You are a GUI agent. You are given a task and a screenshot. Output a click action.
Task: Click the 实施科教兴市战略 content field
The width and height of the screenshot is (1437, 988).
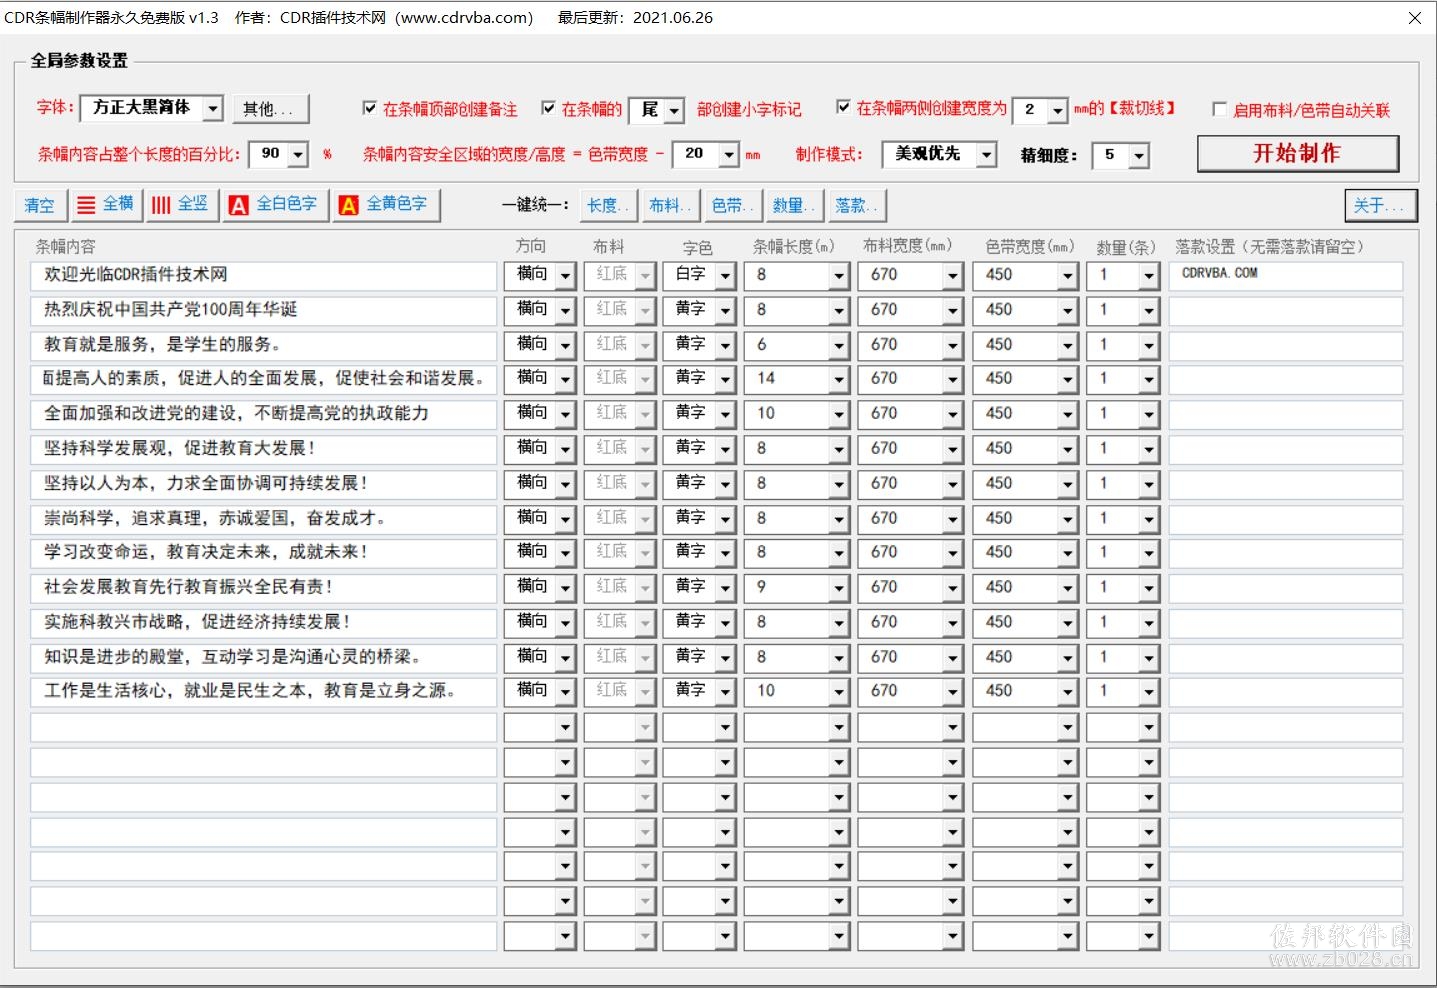click(x=264, y=623)
